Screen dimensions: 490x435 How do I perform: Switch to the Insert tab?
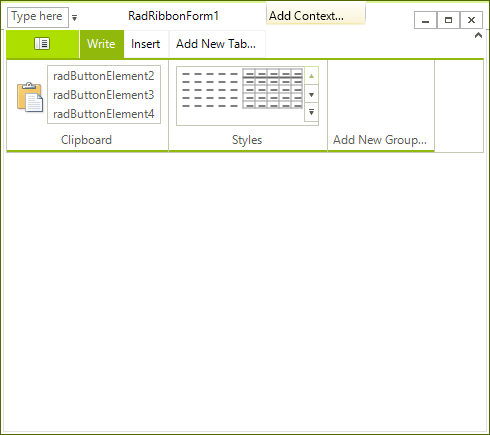(x=145, y=44)
